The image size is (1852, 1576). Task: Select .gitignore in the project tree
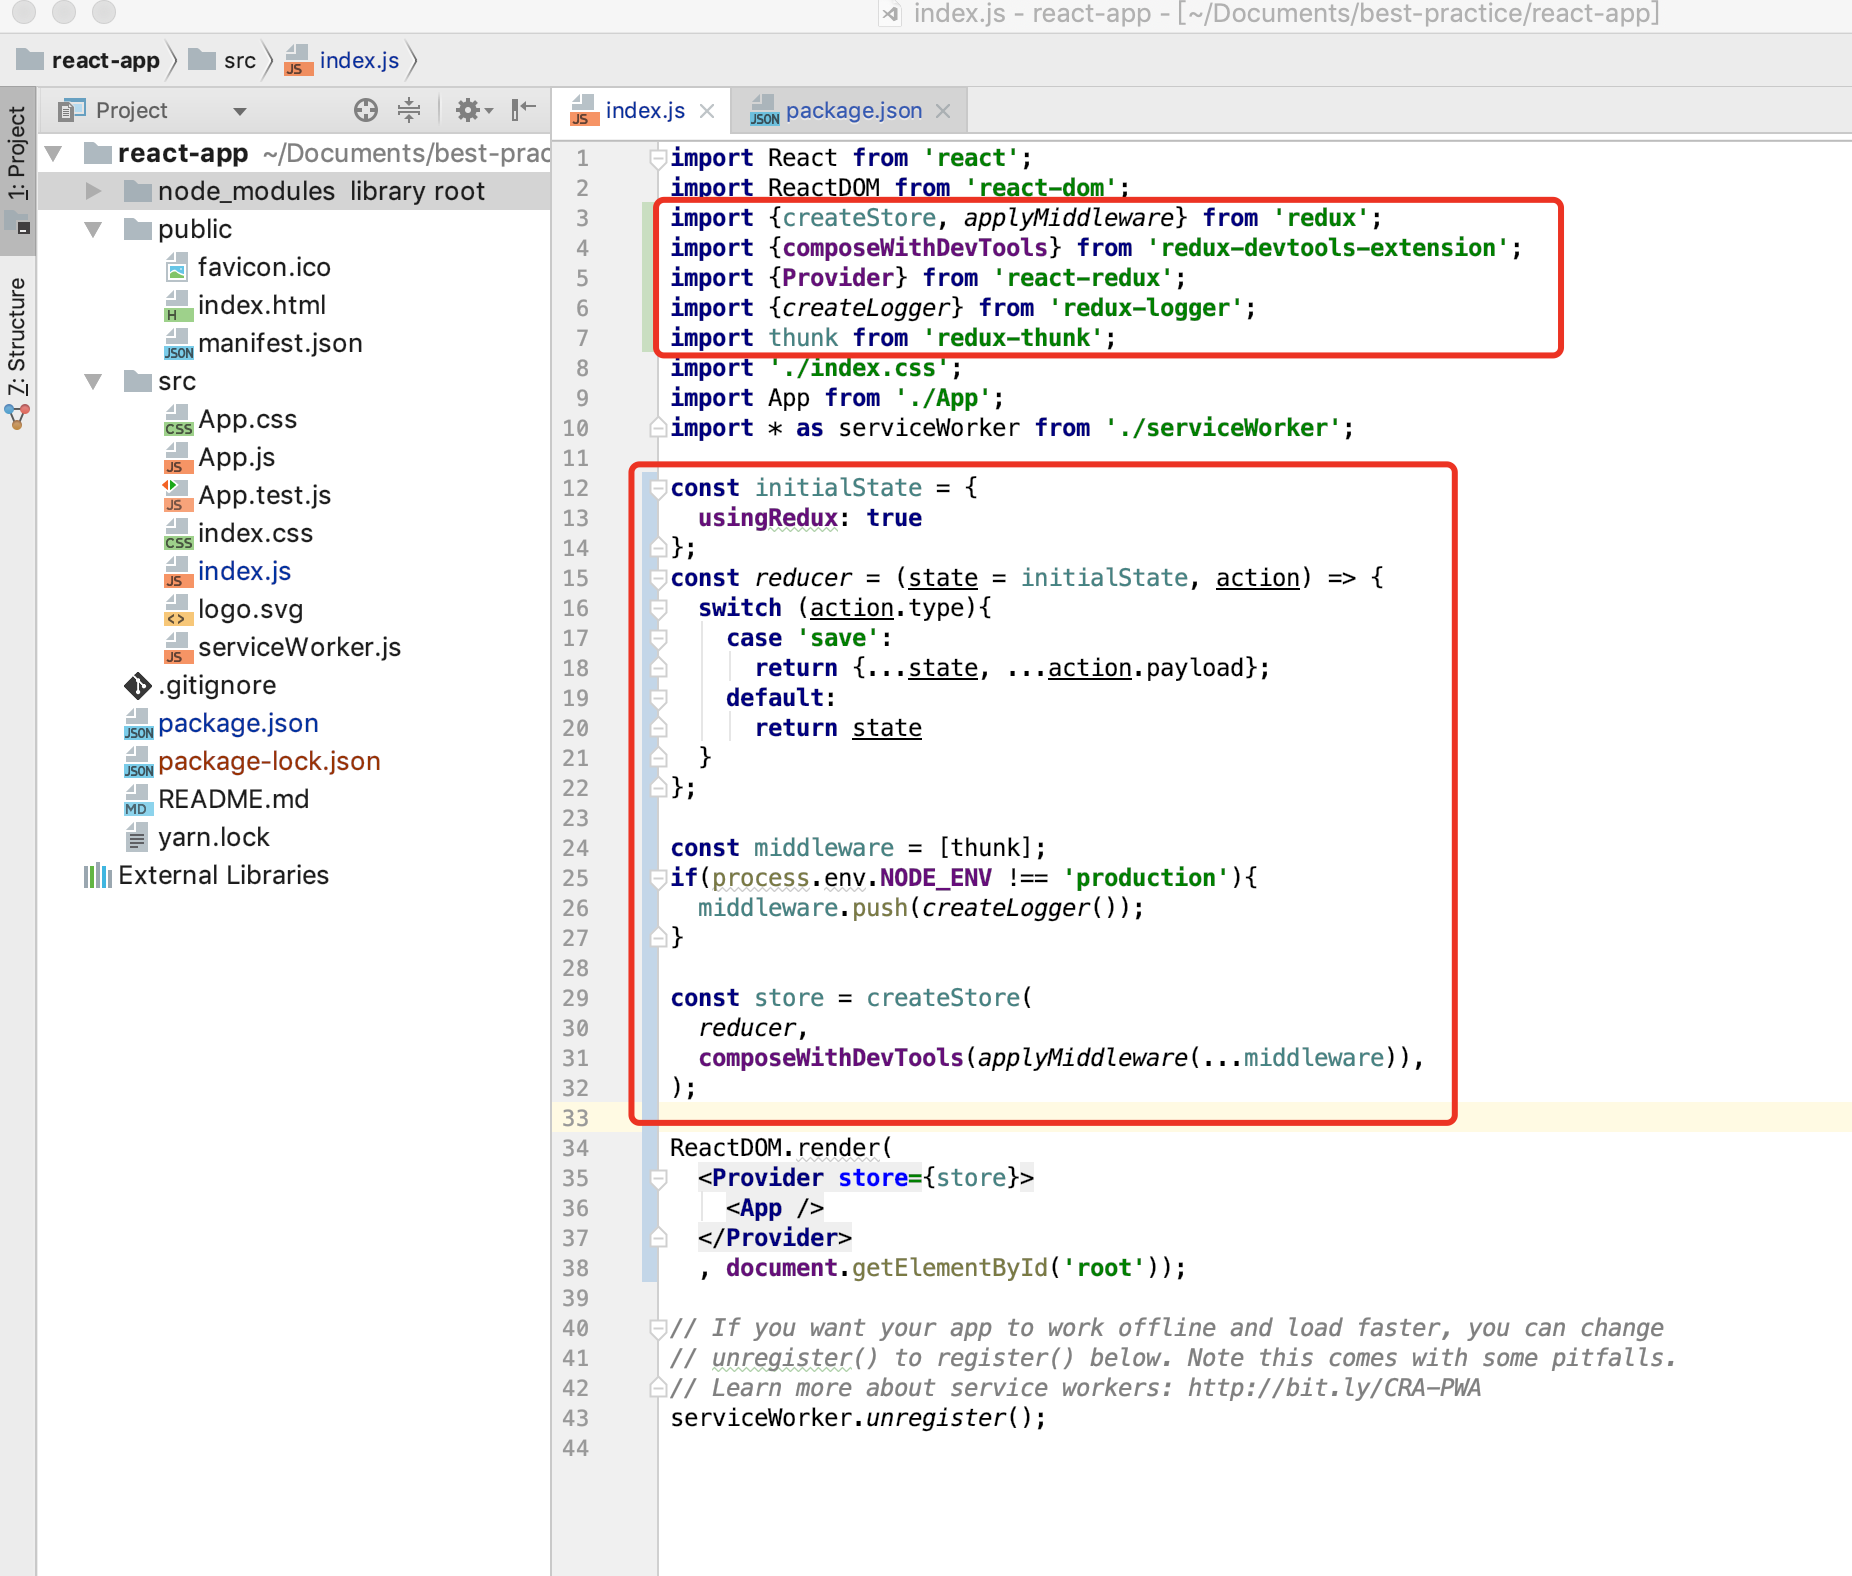217,685
